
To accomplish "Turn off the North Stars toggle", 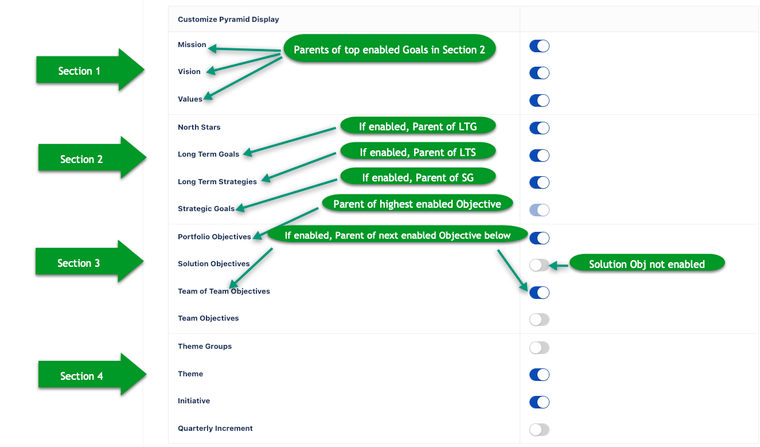I will coord(539,128).
